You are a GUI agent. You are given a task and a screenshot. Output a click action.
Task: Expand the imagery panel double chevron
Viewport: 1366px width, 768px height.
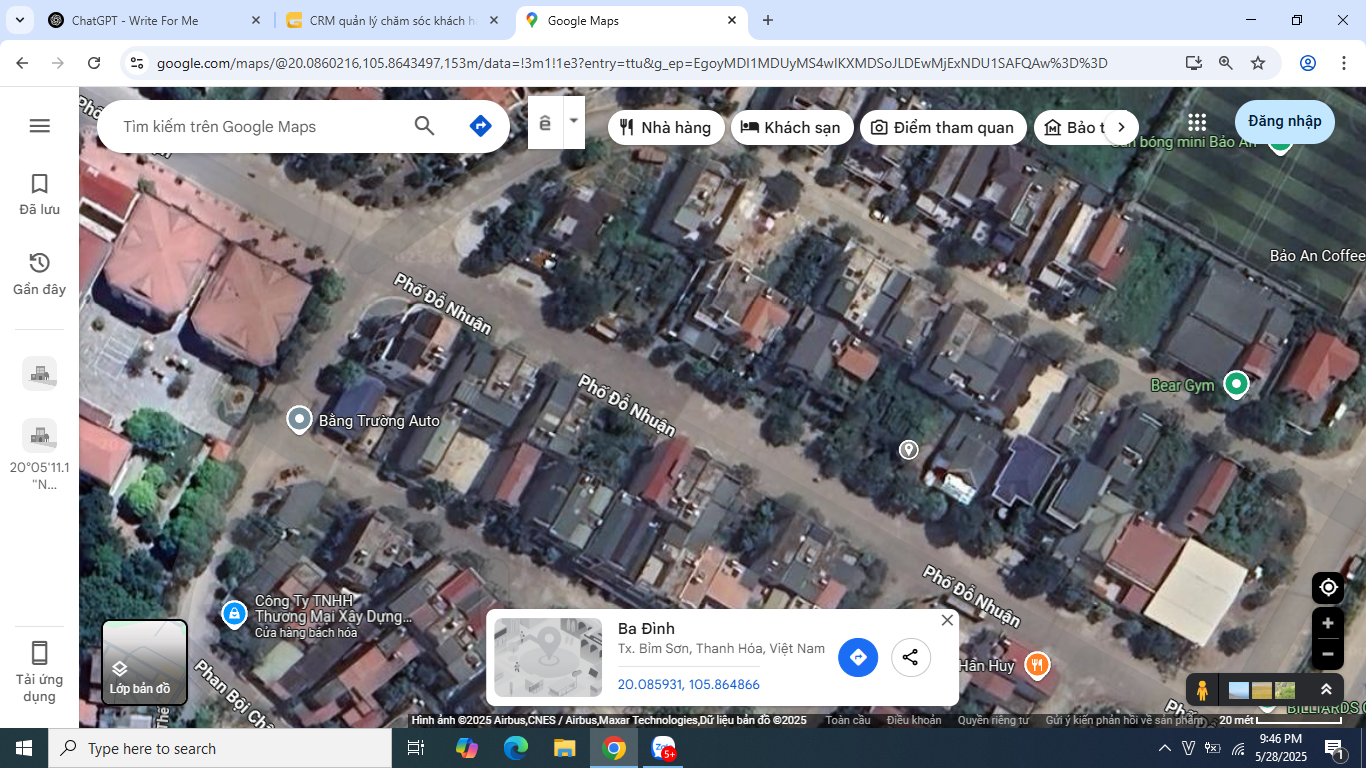coord(1326,690)
